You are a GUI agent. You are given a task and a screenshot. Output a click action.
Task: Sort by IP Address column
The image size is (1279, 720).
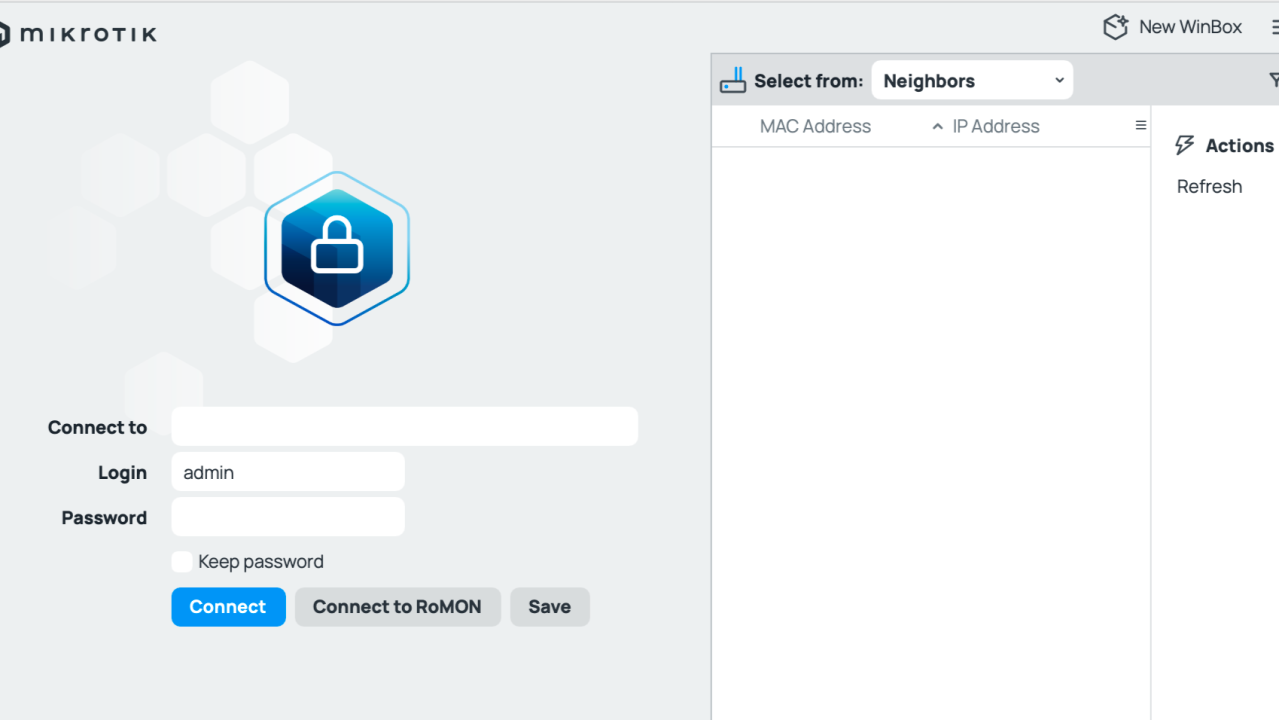pyautogui.click(x=996, y=126)
